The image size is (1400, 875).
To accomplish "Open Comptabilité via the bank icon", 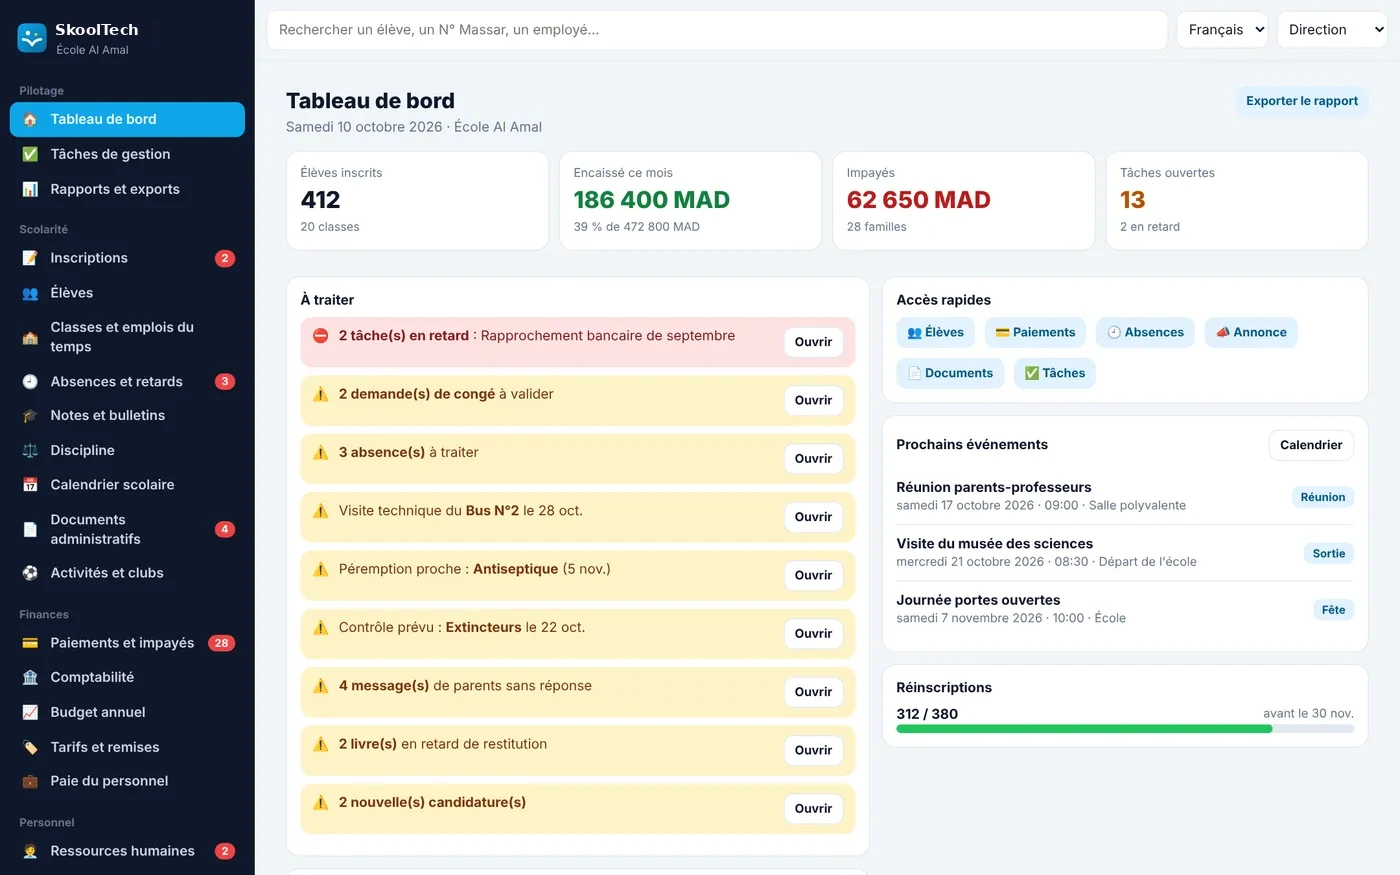I will [30, 677].
